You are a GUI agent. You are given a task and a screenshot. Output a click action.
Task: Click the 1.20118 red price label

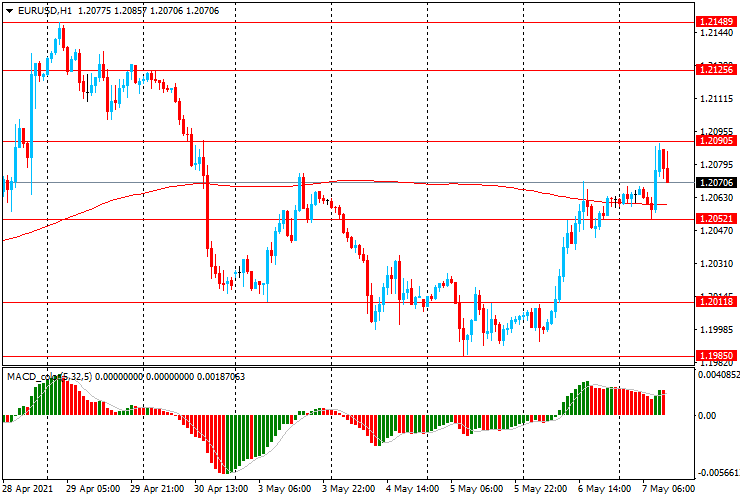[x=716, y=301]
